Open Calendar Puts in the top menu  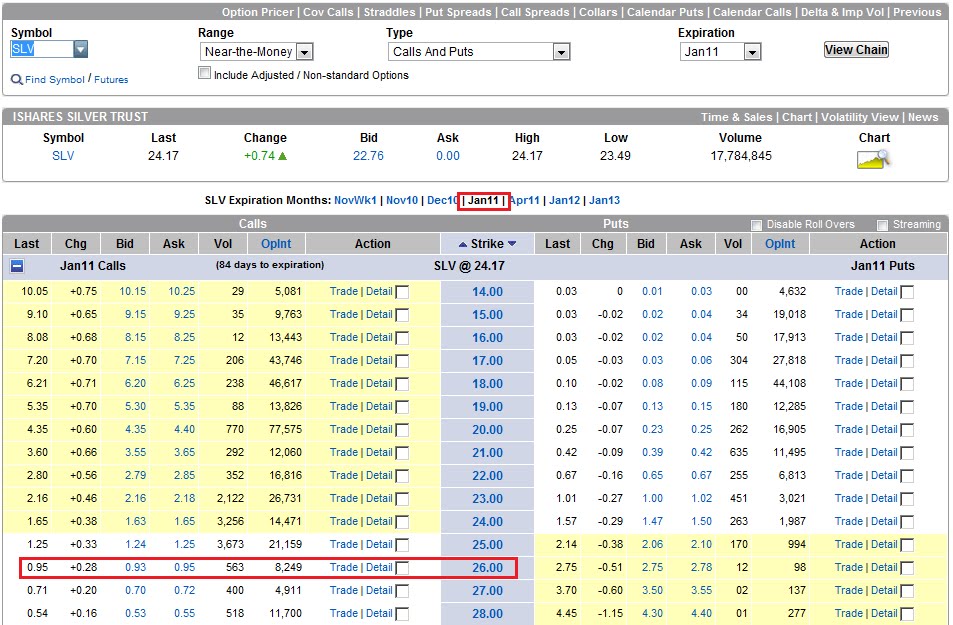point(665,12)
